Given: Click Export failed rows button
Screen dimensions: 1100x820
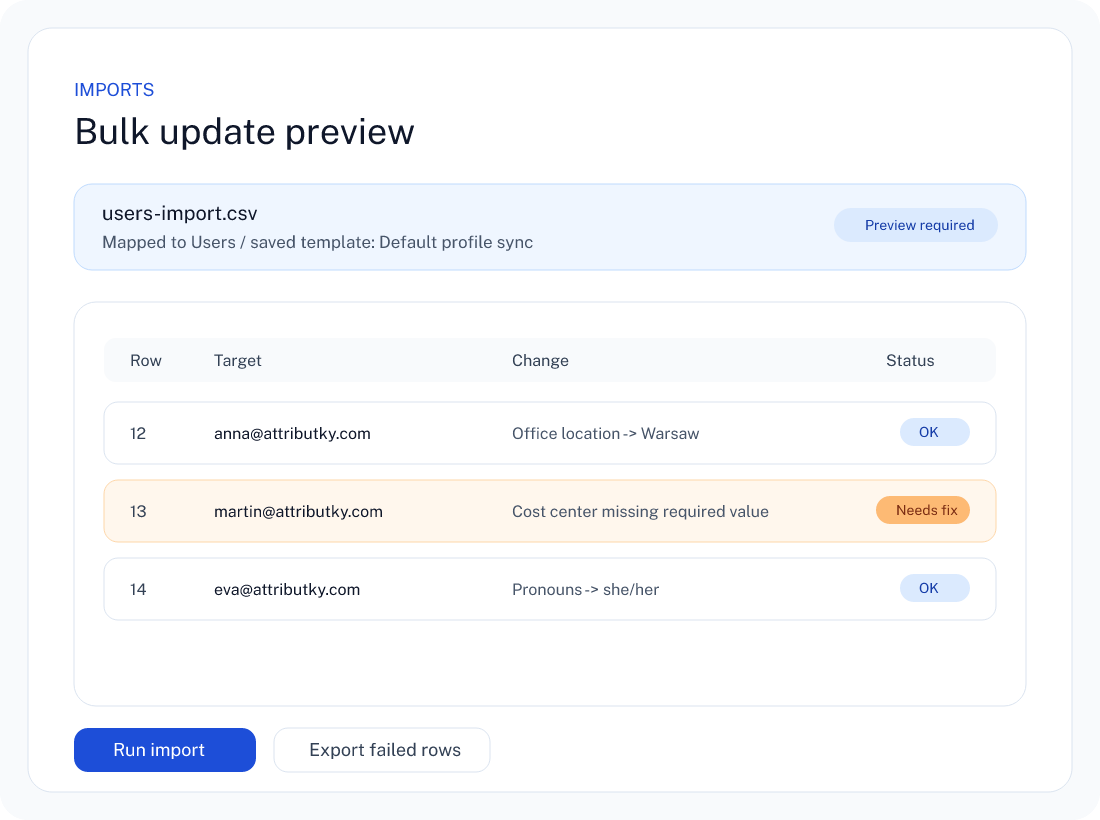Looking at the screenshot, I should (382, 750).
